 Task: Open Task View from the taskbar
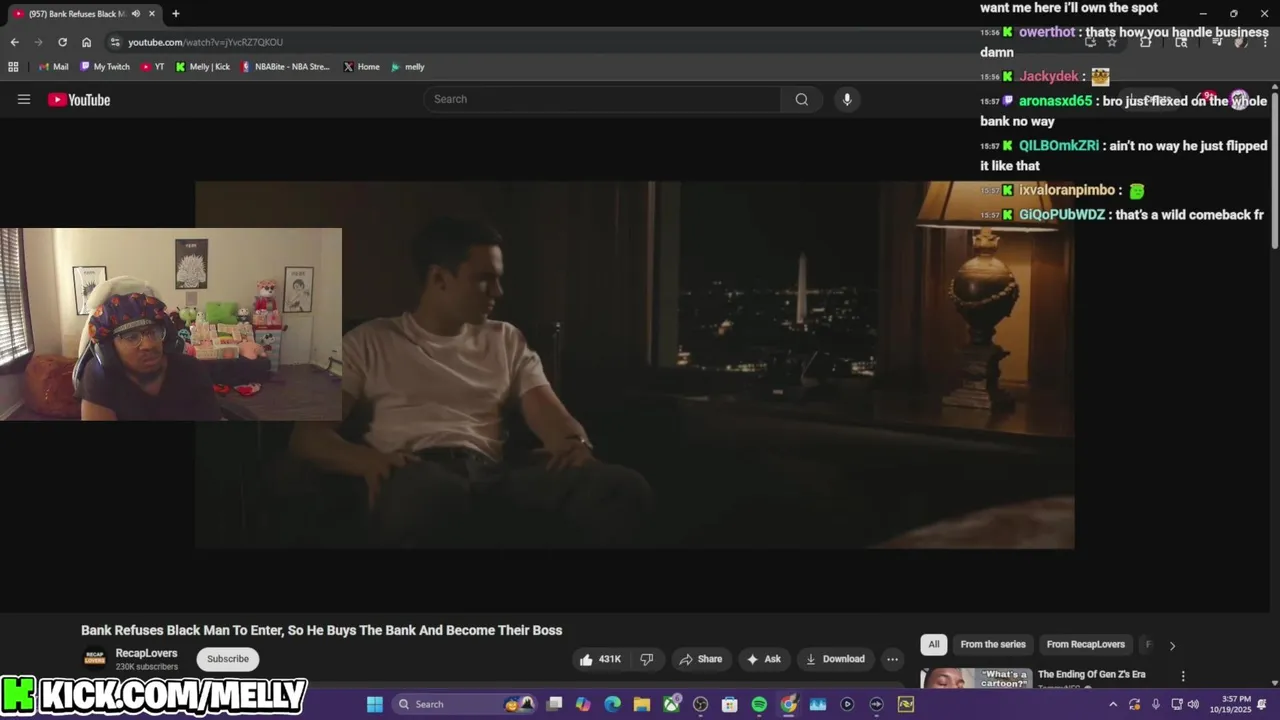(555, 704)
